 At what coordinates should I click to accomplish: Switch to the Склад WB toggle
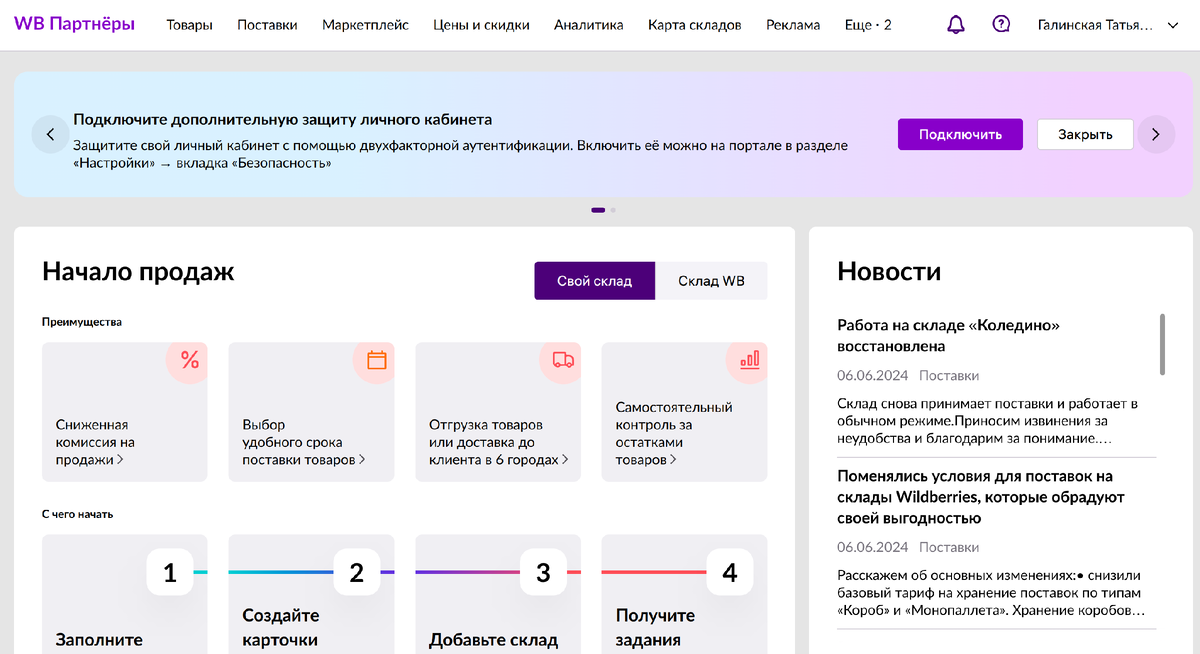point(711,281)
